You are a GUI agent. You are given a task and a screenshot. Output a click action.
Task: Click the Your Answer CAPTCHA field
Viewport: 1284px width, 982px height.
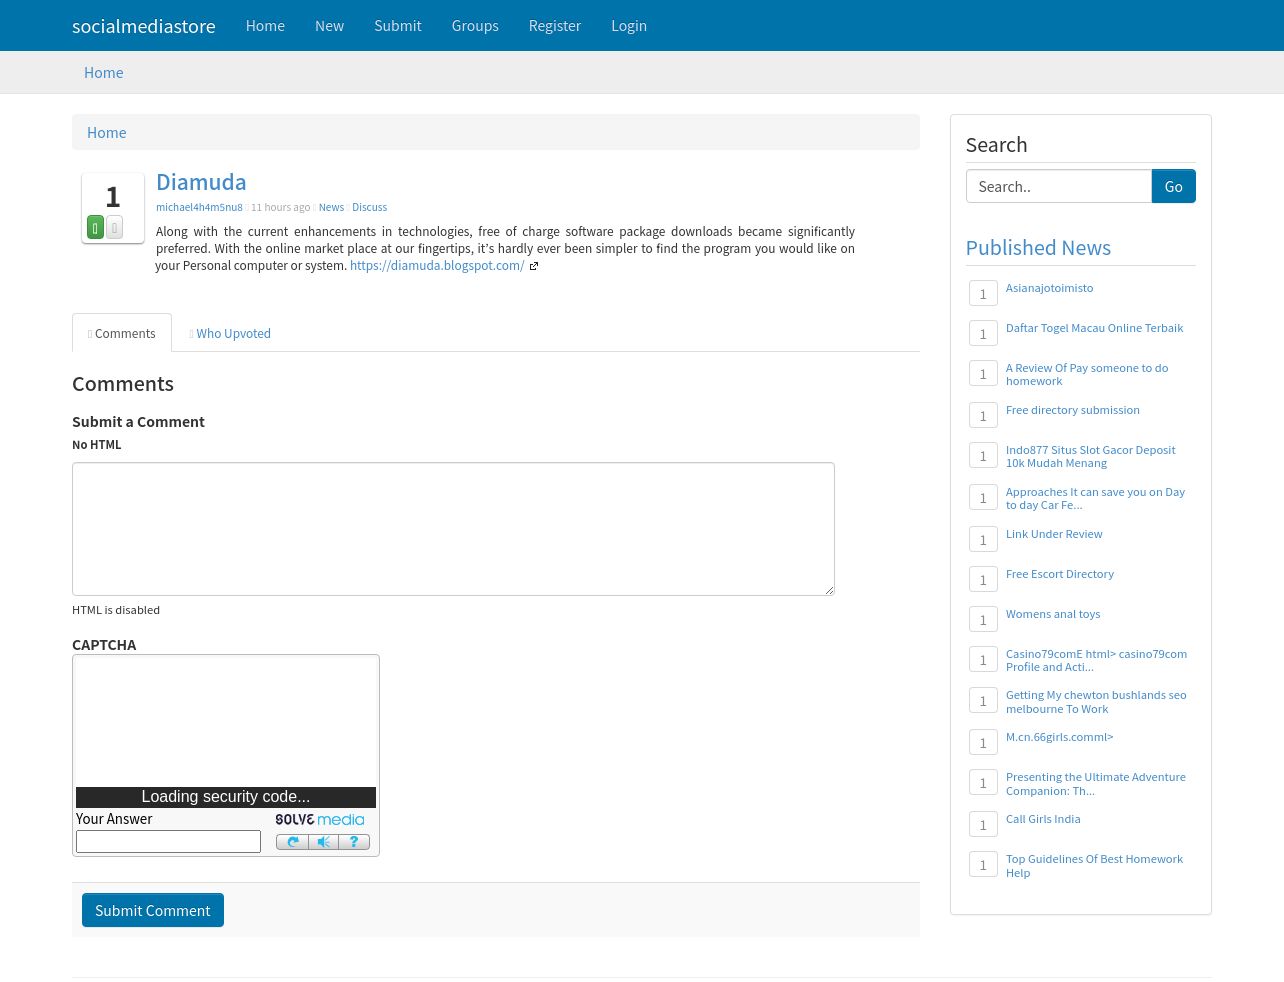coord(168,842)
